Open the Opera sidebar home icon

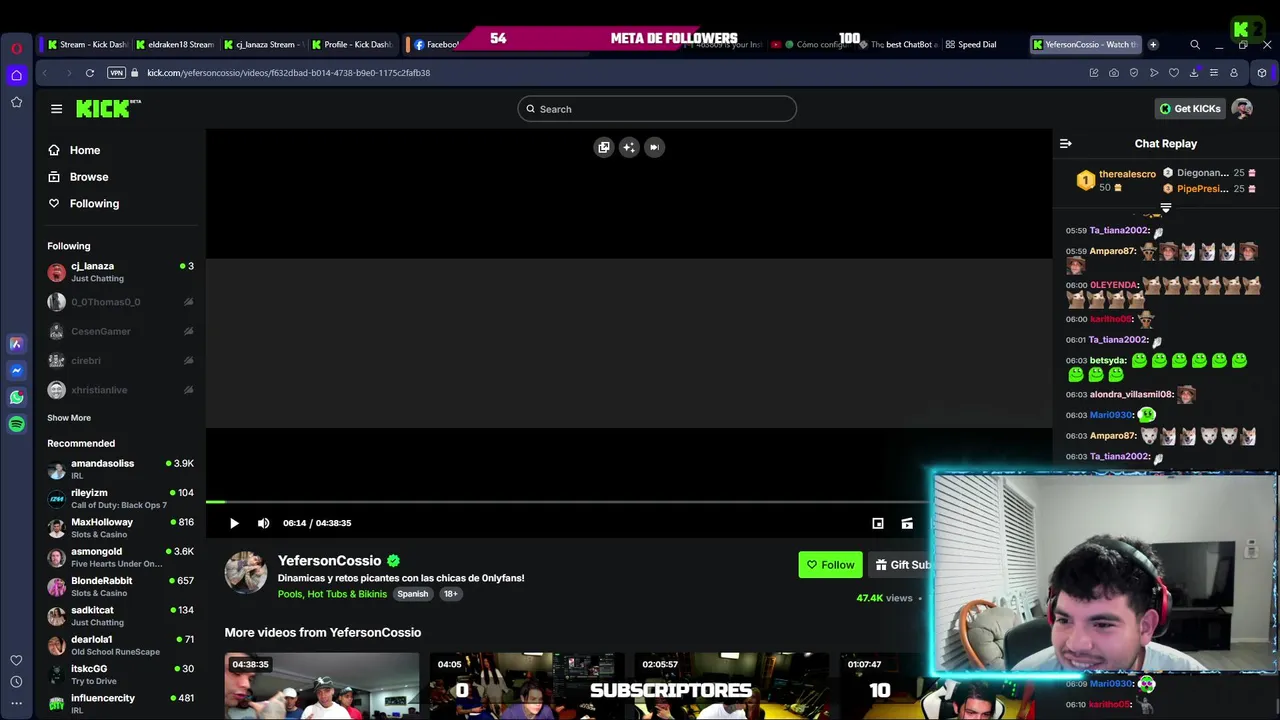coord(16,75)
